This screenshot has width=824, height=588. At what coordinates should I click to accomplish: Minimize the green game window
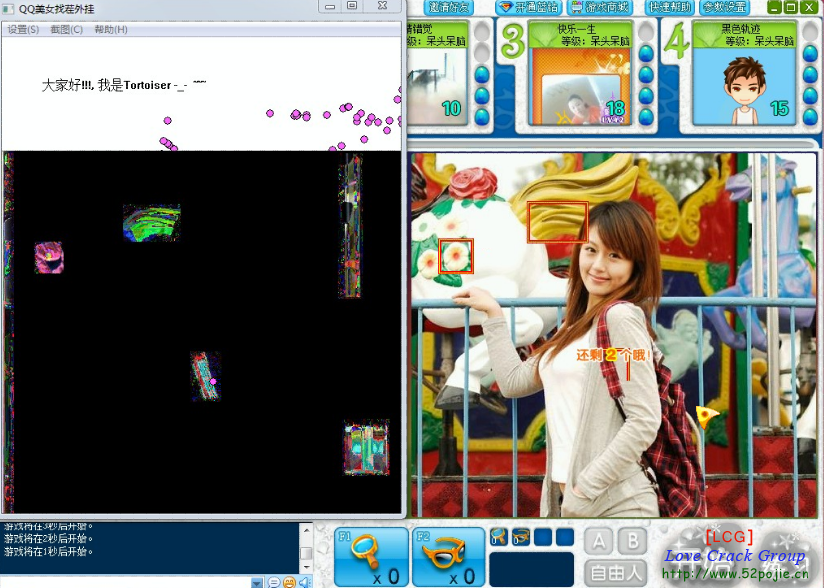tap(774, 7)
